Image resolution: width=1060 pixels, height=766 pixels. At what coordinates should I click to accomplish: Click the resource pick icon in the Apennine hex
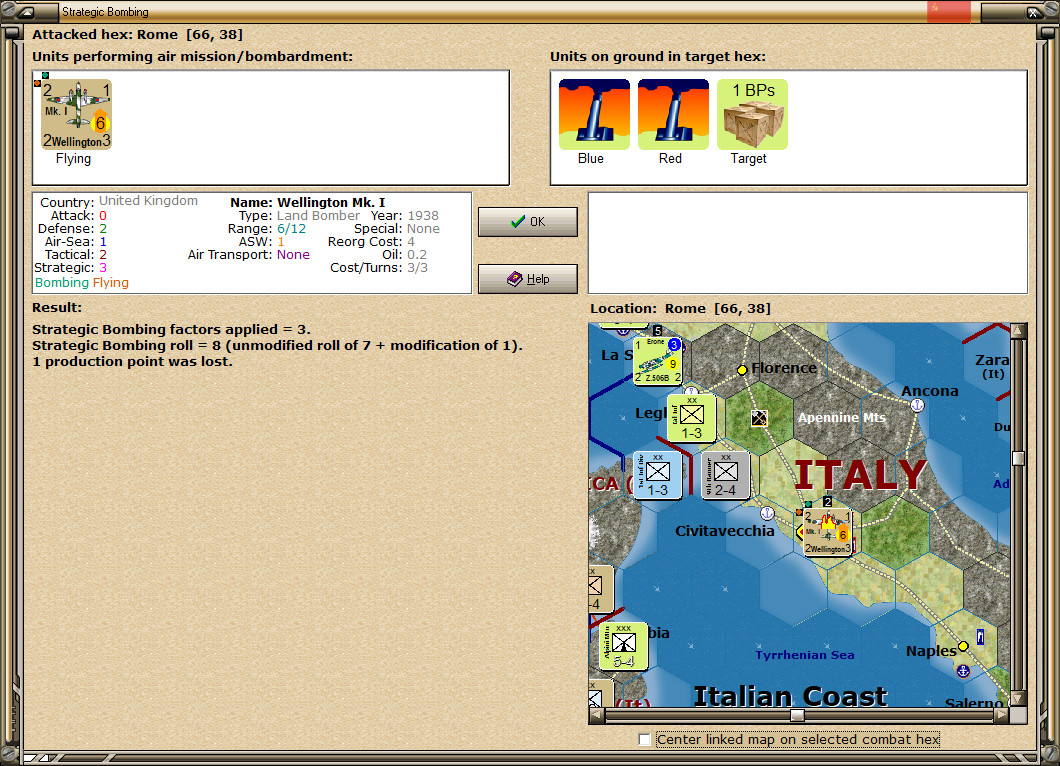click(761, 416)
